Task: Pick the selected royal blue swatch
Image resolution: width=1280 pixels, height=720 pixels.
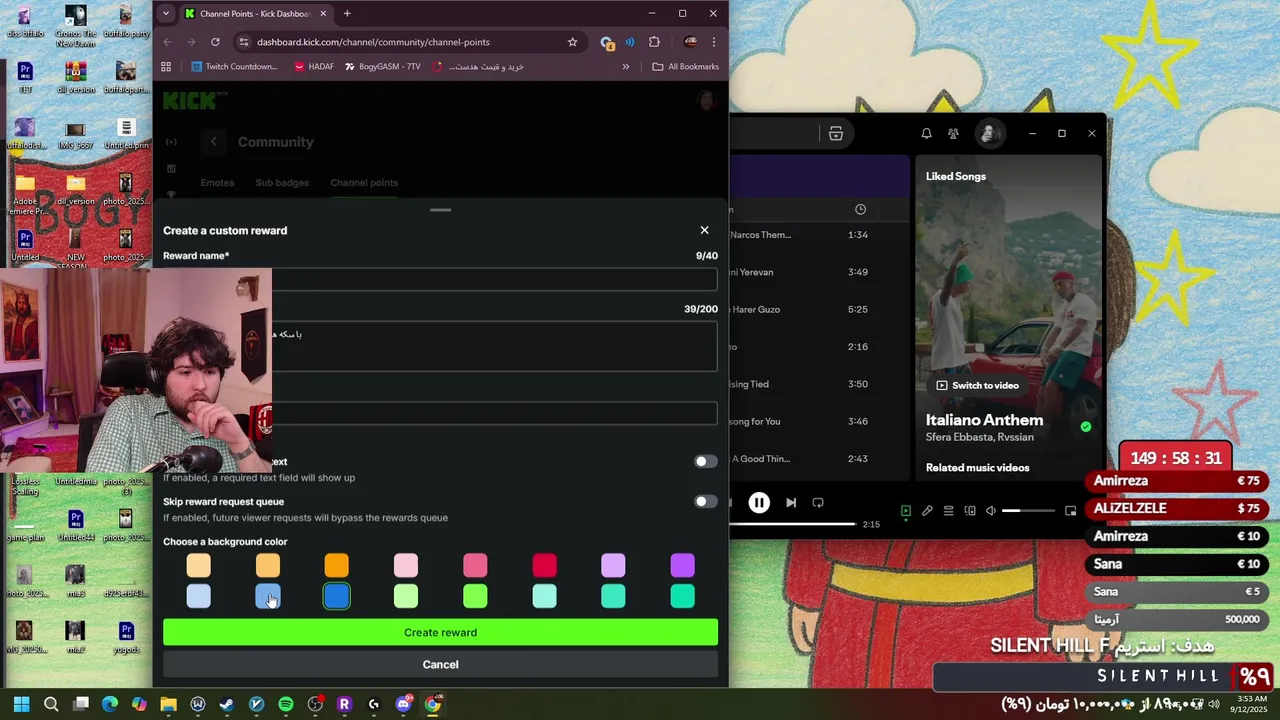Action: pos(337,596)
